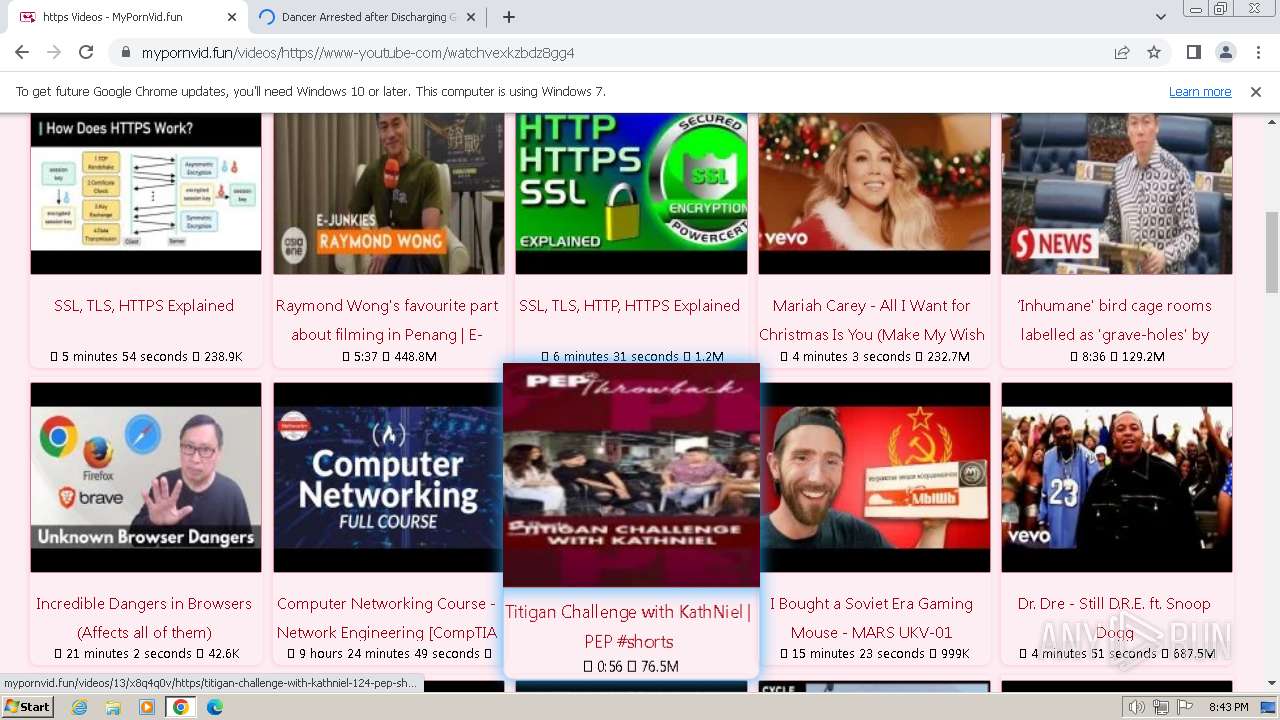Open the browser side panel
This screenshot has height=720, width=1280.
[x=1193, y=53]
